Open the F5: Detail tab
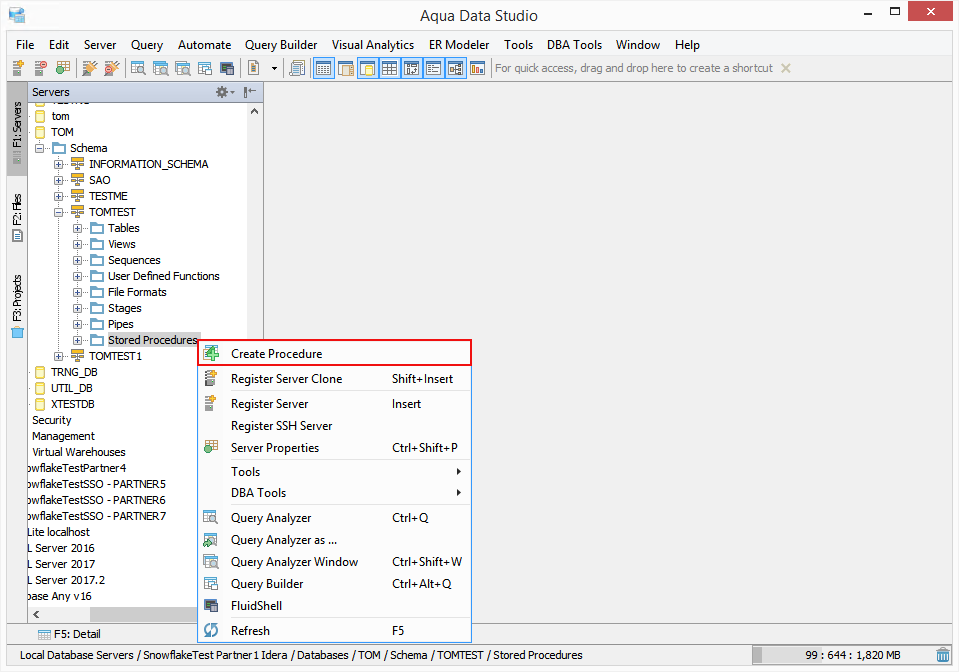 (69, 633)
